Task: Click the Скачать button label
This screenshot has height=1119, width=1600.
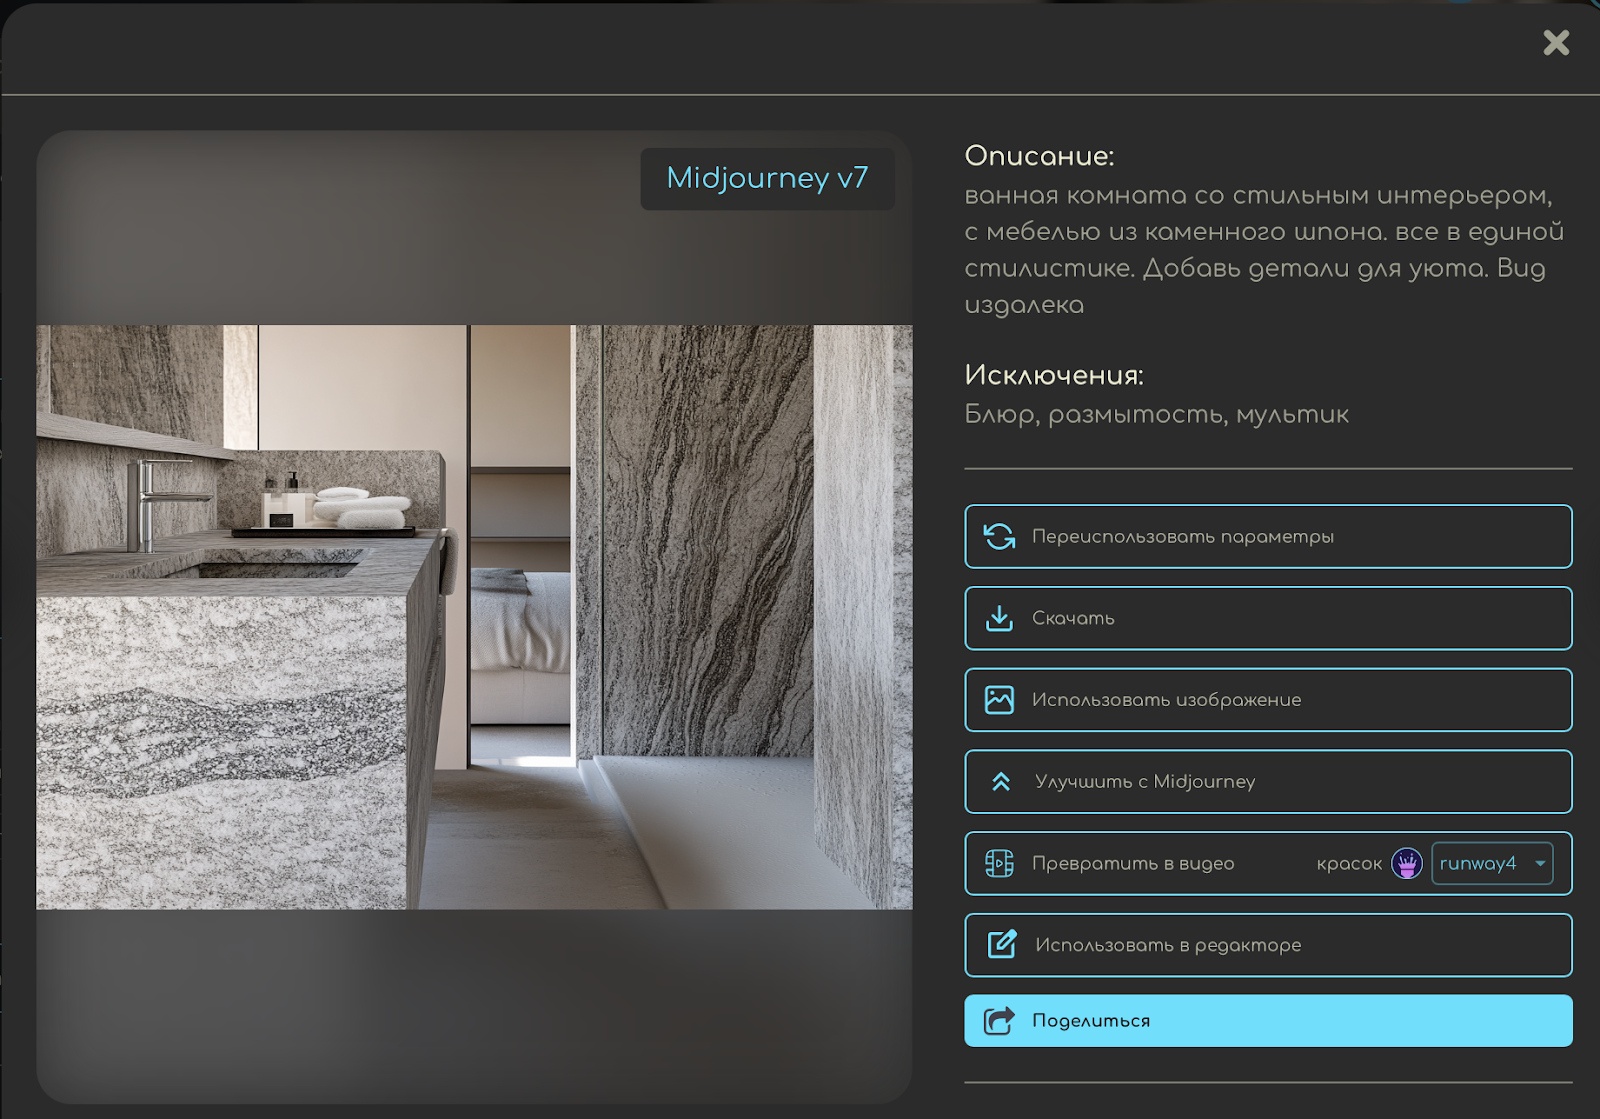Action: pos(1073,618)
